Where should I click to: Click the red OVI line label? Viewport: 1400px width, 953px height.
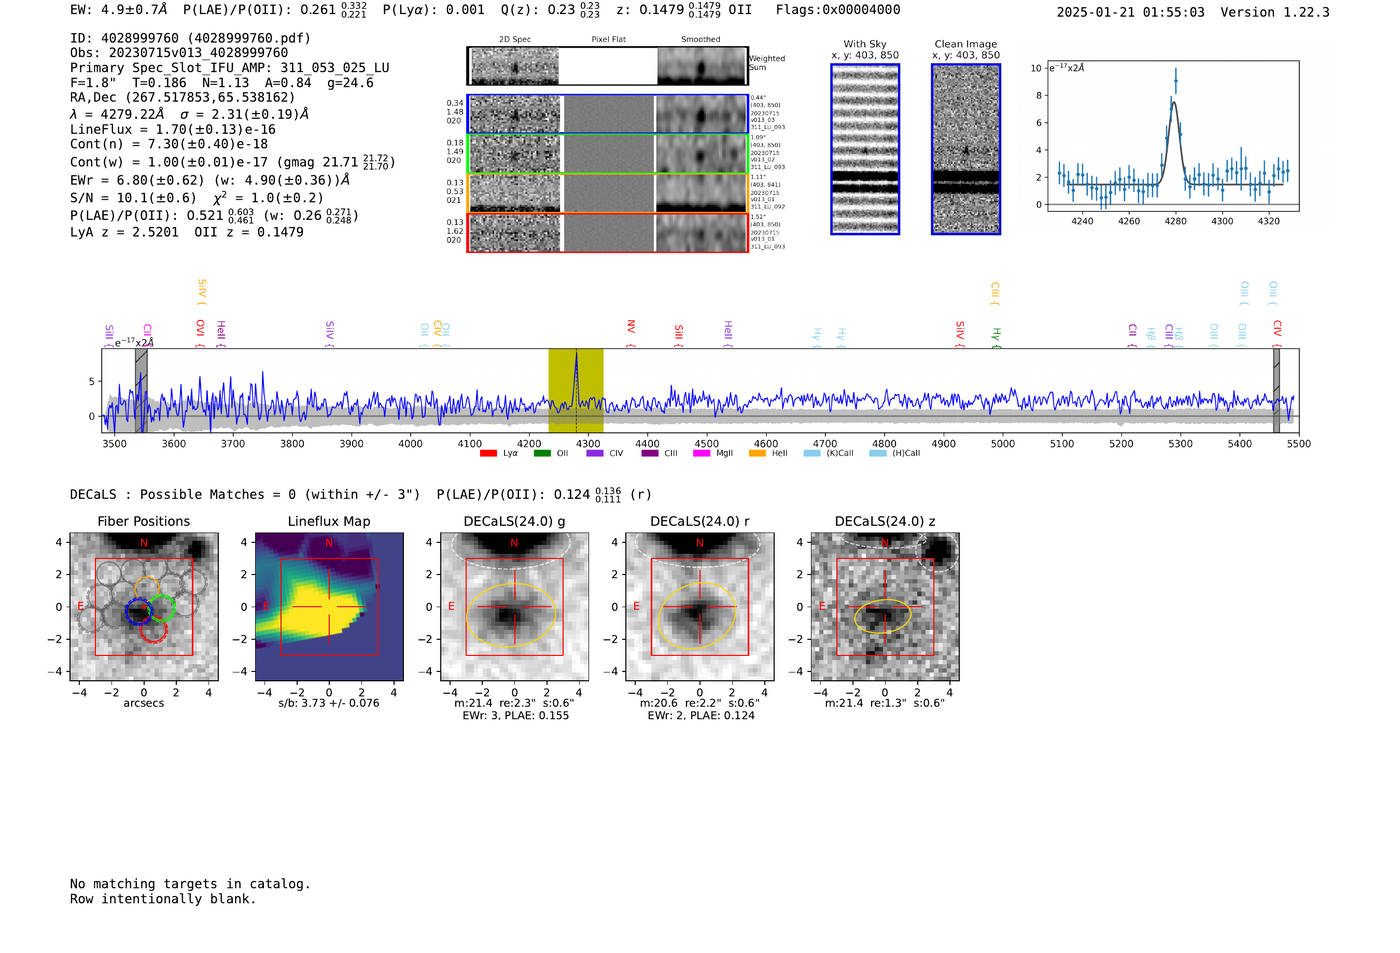coord(200,329)
